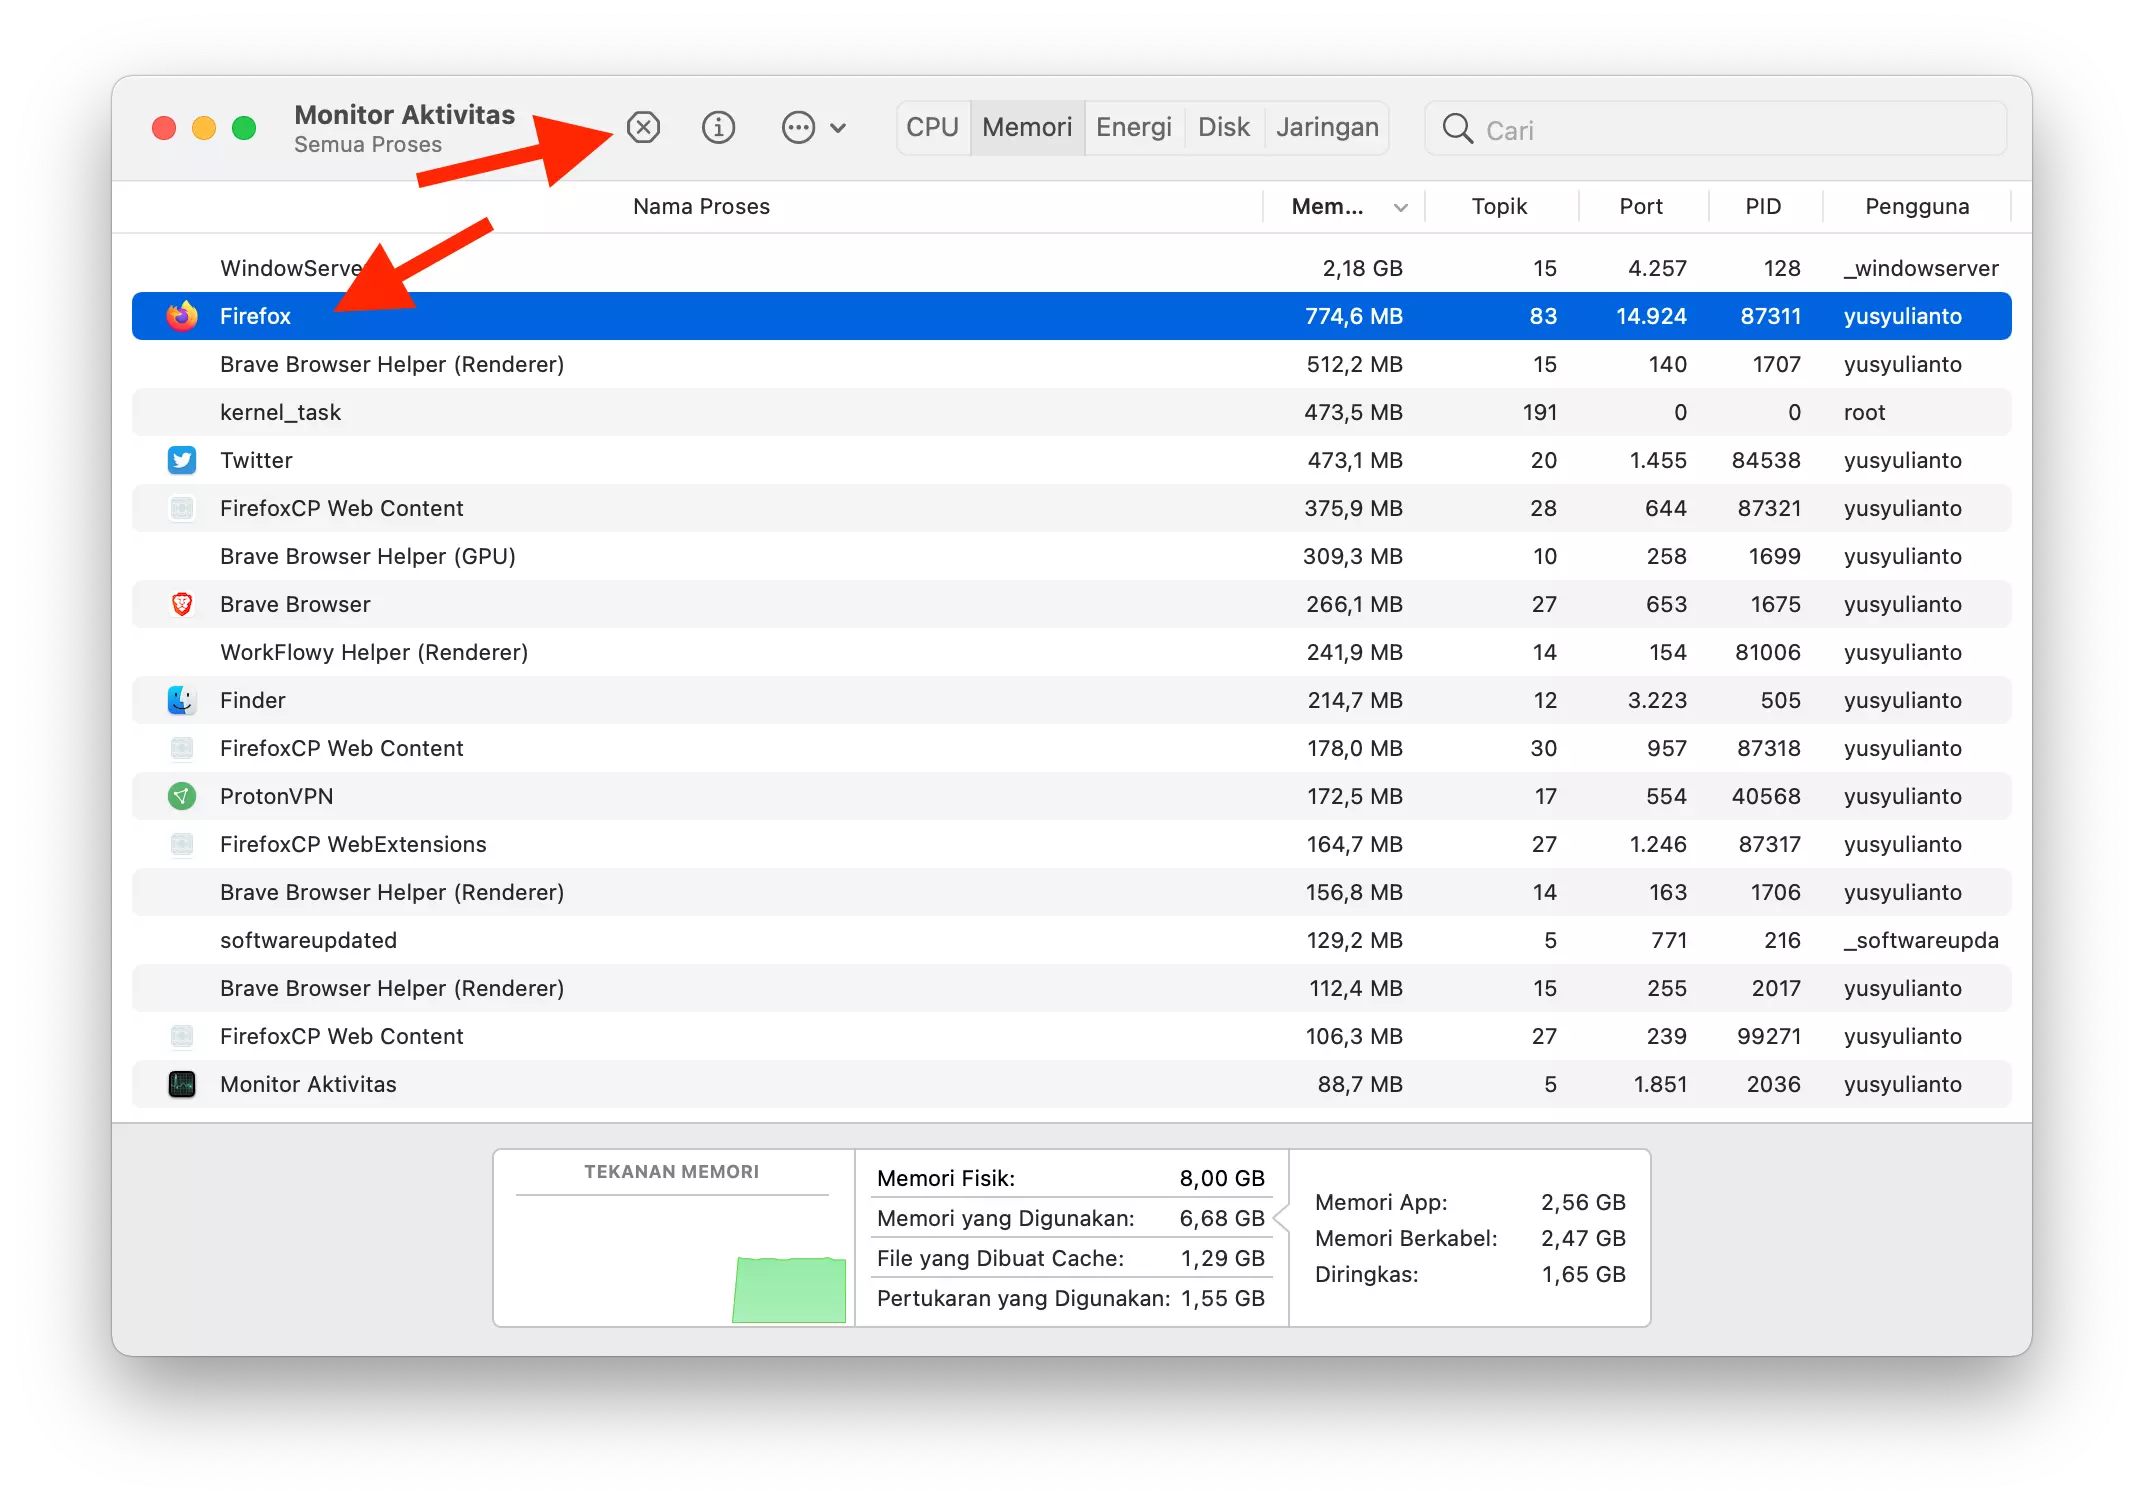
Task: Click the search magnifier icon
Action: click(x=1457, y=129)
